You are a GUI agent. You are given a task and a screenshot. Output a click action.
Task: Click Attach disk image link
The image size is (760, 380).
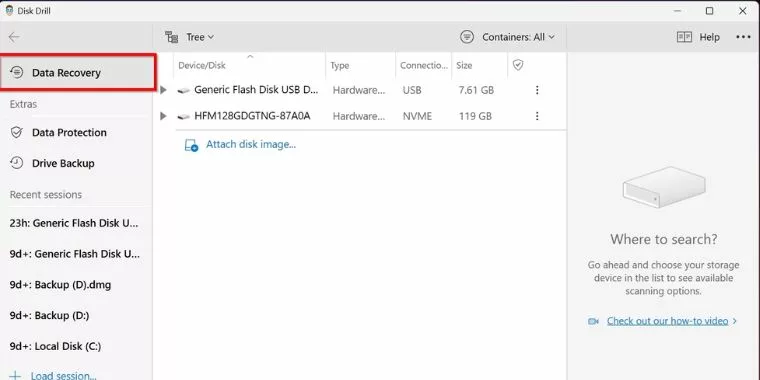251,144
